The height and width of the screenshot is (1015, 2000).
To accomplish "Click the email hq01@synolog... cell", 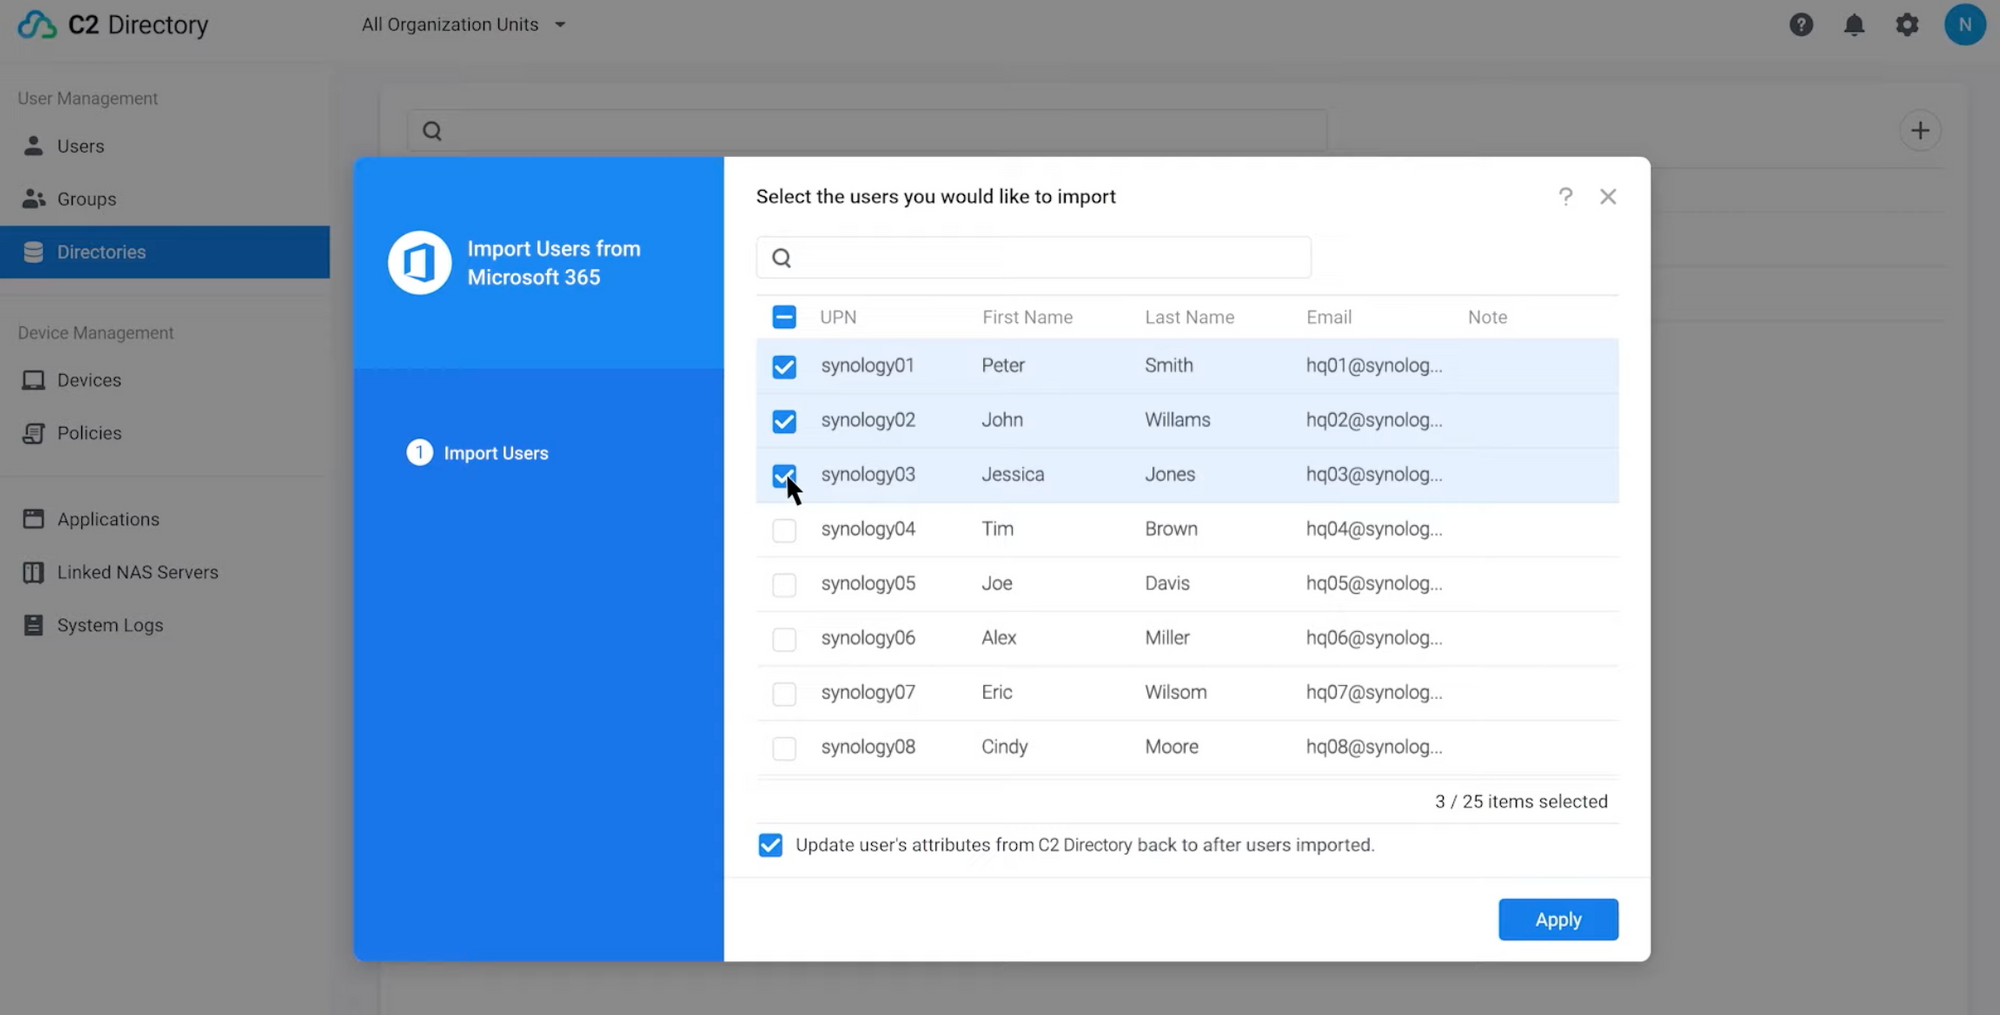I will (1374, 366).
